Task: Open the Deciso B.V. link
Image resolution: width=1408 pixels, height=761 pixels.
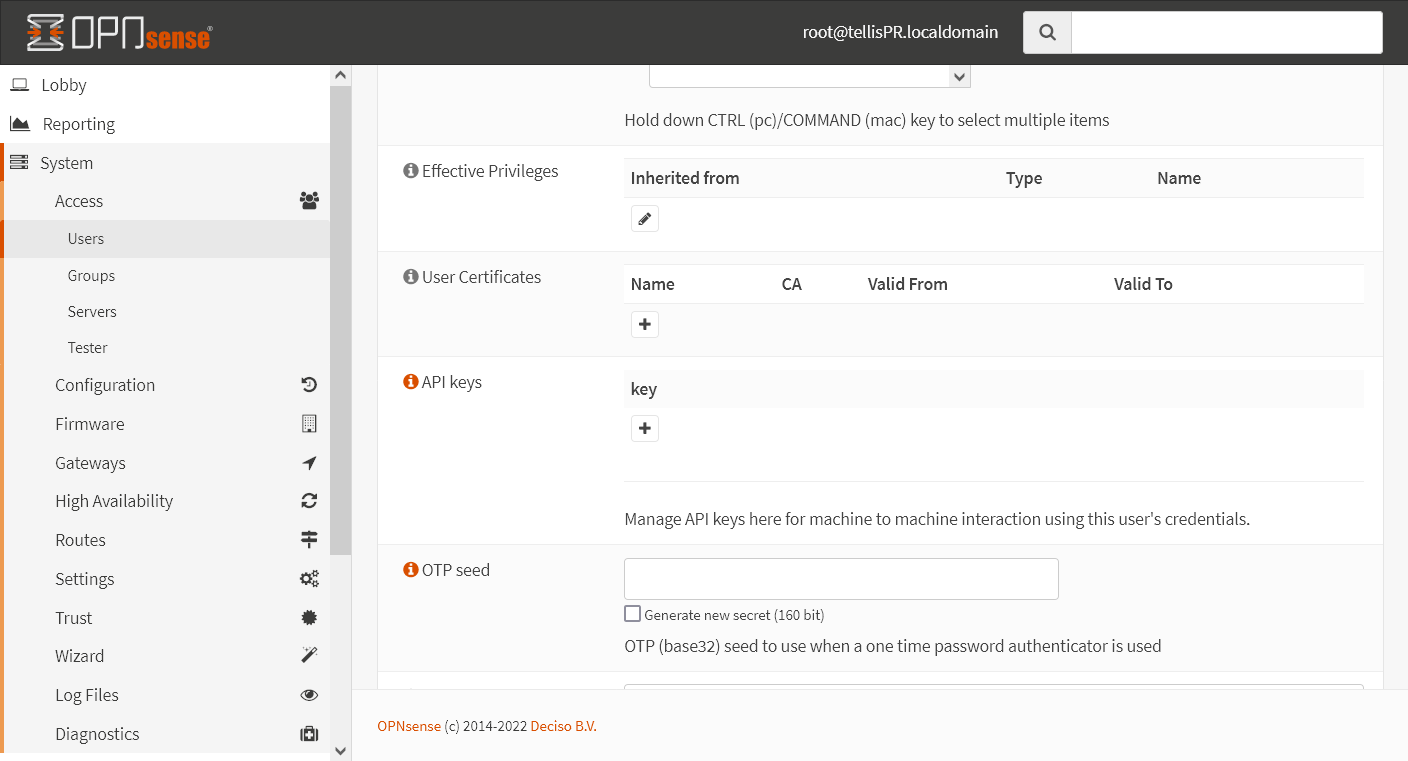Action: 564,726
